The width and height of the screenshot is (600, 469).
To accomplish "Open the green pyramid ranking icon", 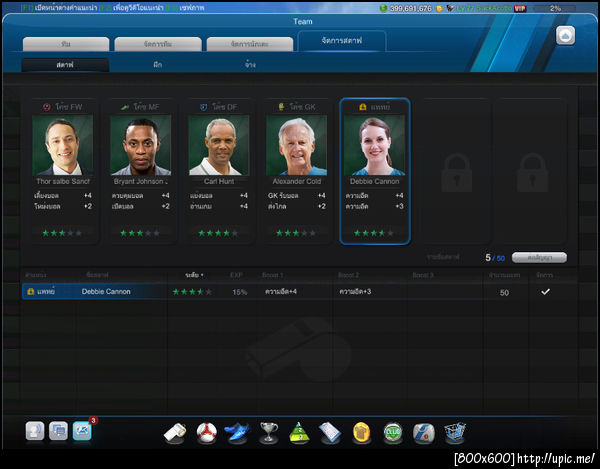I will pos(299,433).
